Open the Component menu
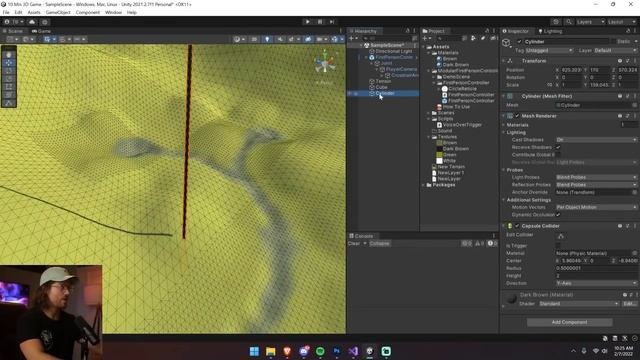This screenshot has height=360, width=640. click(87, 12)
